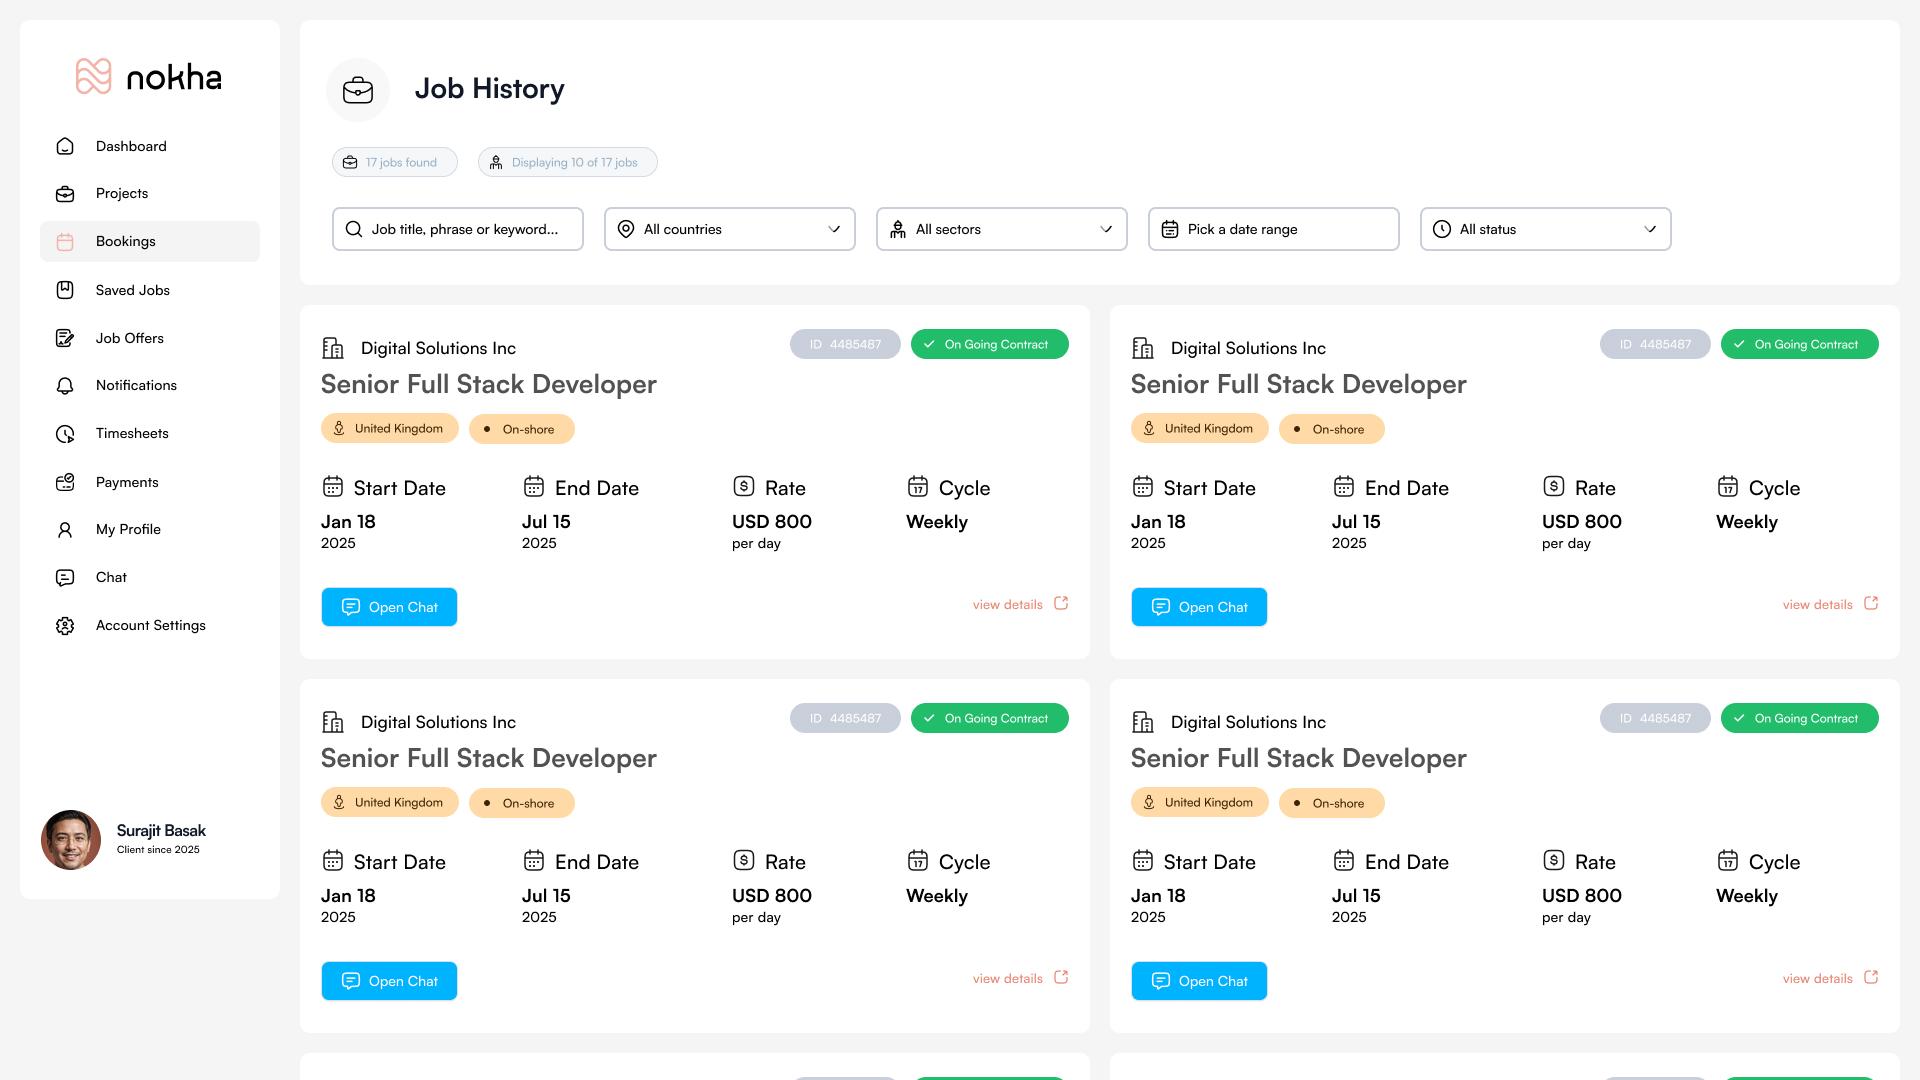The width and height of the screenshot is (1920, 1080).
Task: Open the Projects menu item
Action: (121, 194)
